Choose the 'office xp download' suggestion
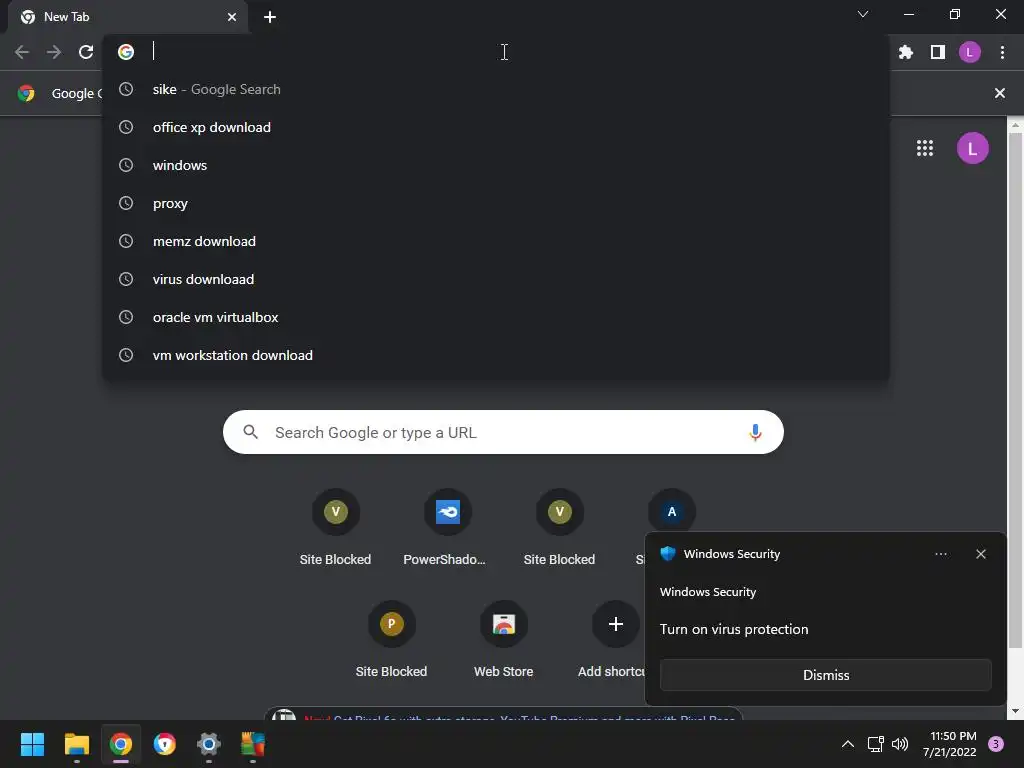This screenshot has height=768, width=1024. pos(496,127)
